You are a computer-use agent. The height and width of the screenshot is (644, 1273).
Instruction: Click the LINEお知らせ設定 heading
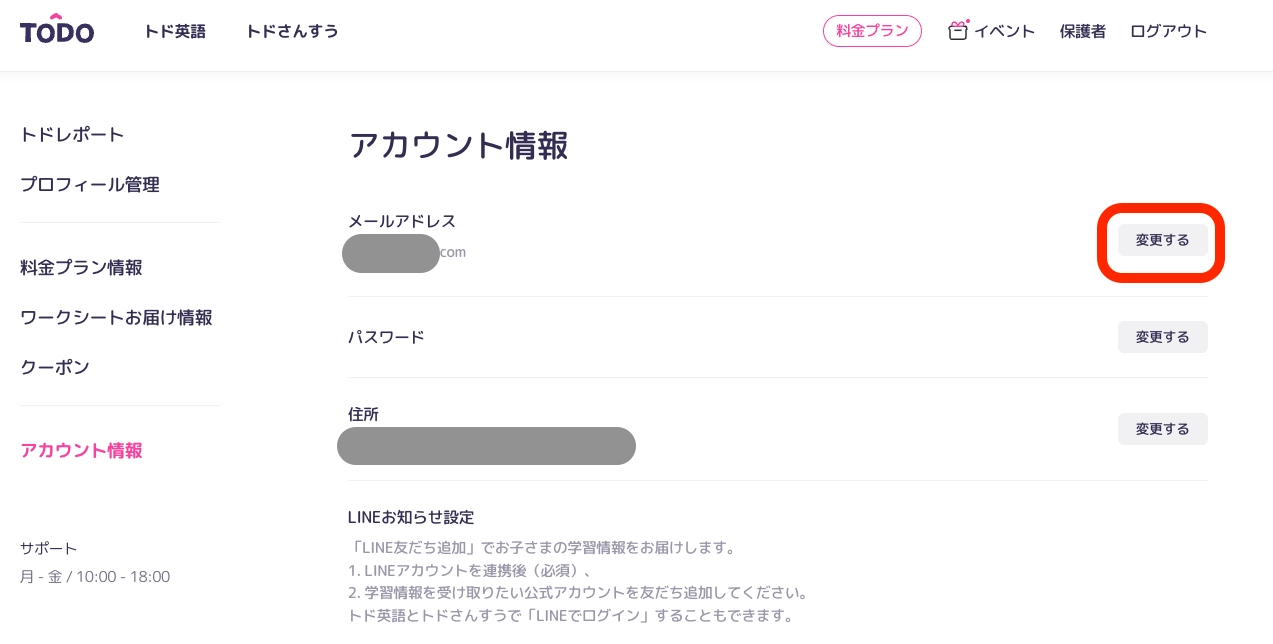(x=411, y=517)
